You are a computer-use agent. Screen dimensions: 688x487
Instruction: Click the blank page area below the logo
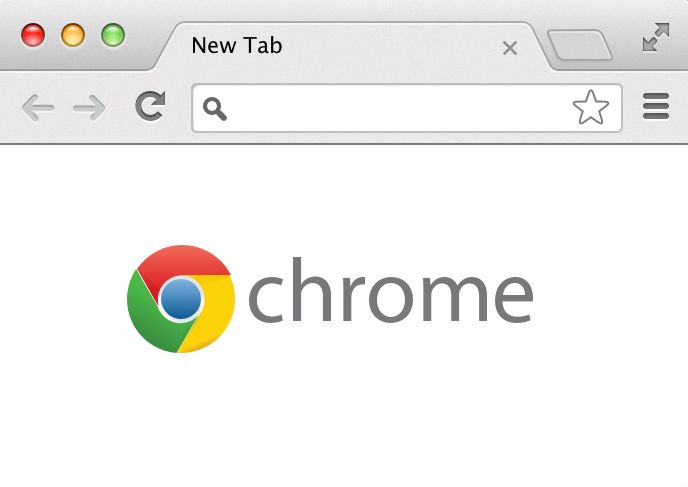pyautogui.click(x=344, y=421)
